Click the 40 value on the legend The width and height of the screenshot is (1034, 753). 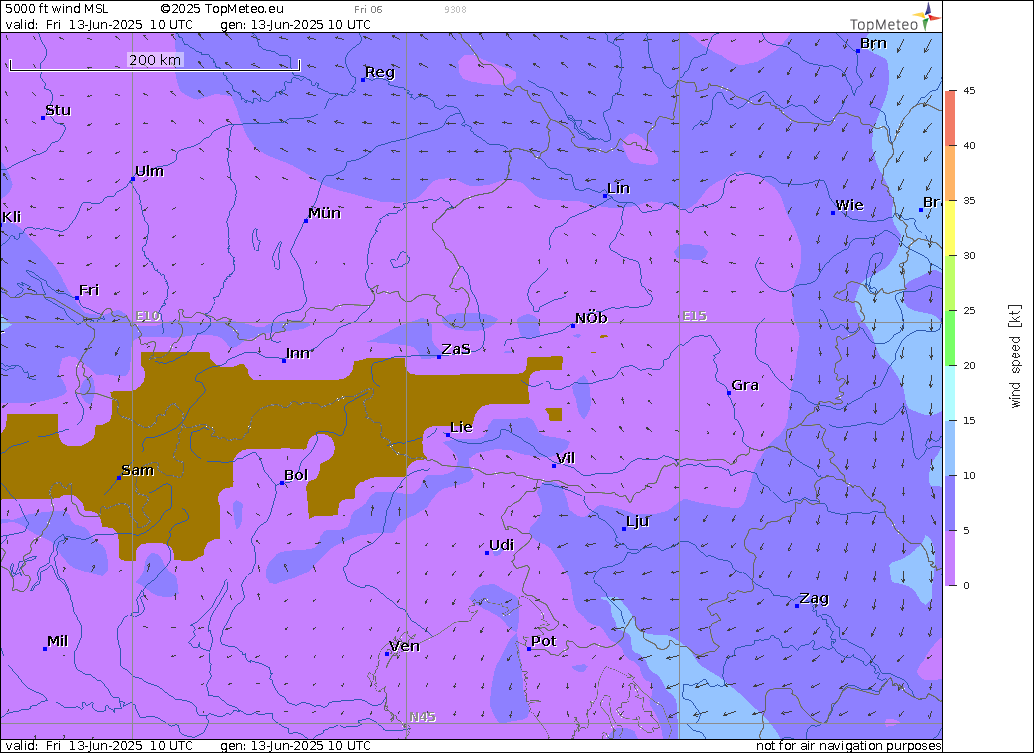pyautogui.click(x=969, y=146)
